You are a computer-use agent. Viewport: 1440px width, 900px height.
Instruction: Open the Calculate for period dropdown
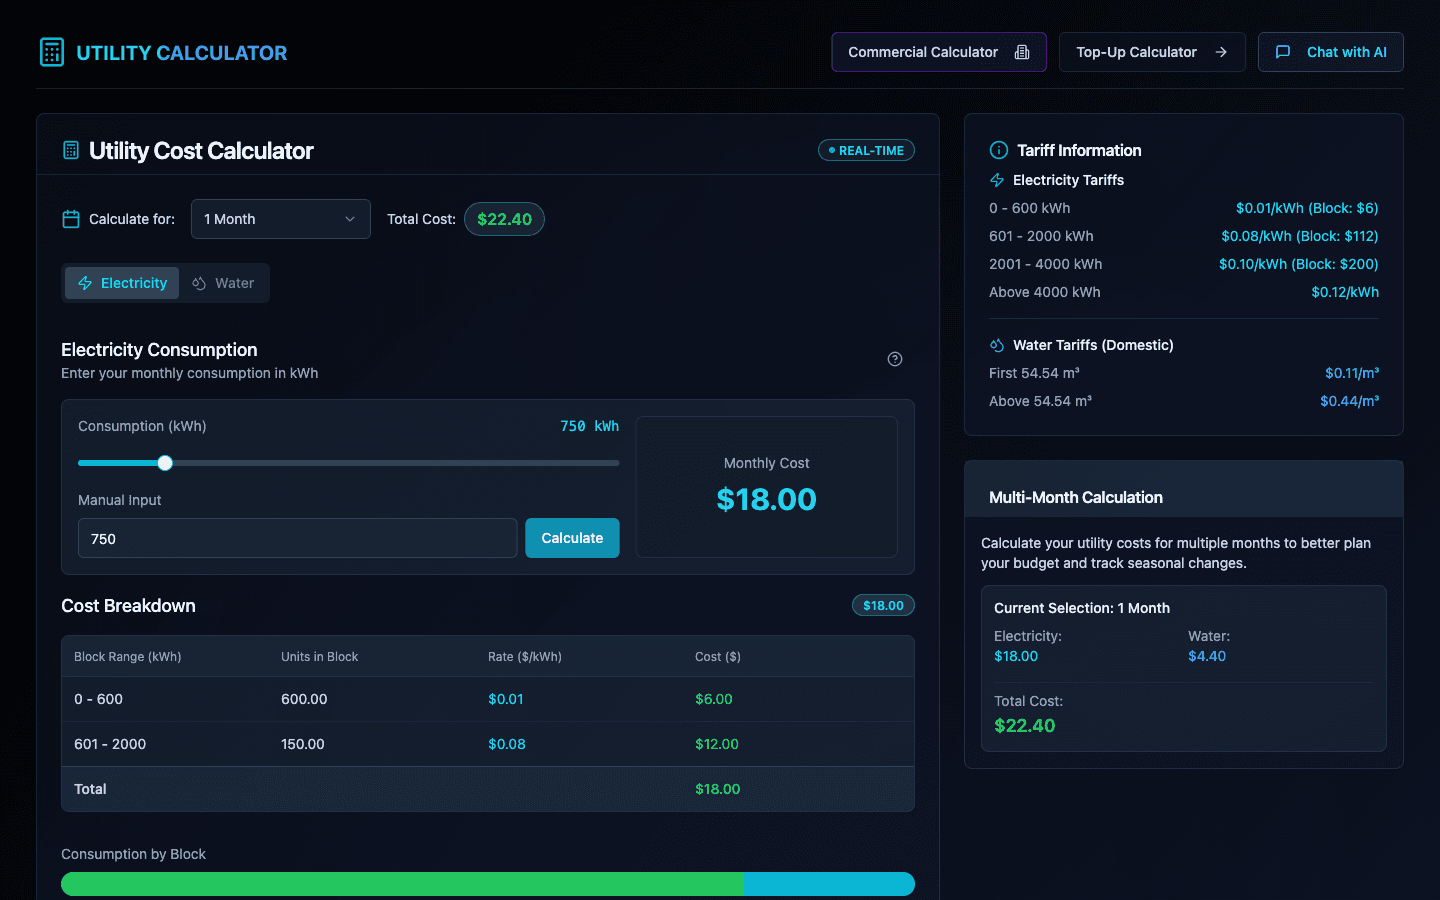(x=281, y=219)
